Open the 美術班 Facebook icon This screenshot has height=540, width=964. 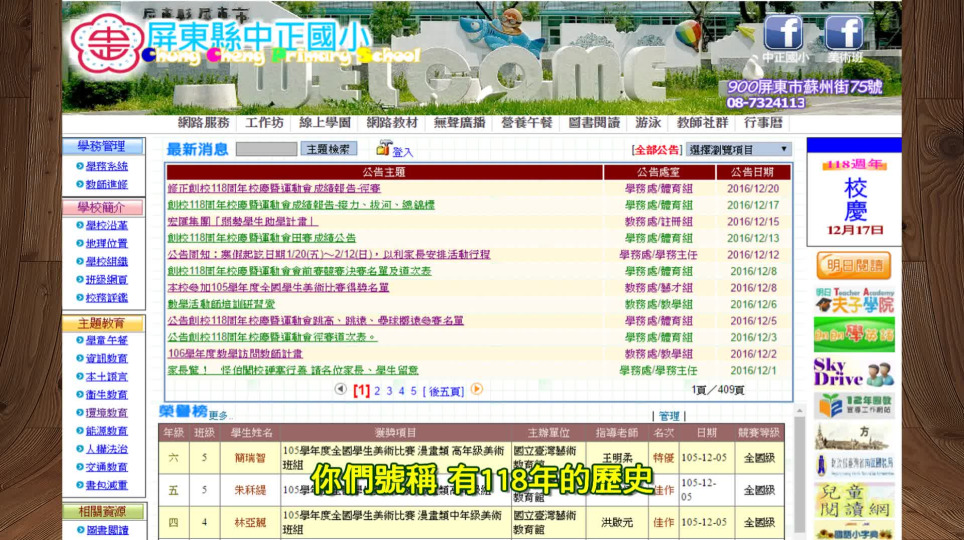coord(844,33)
